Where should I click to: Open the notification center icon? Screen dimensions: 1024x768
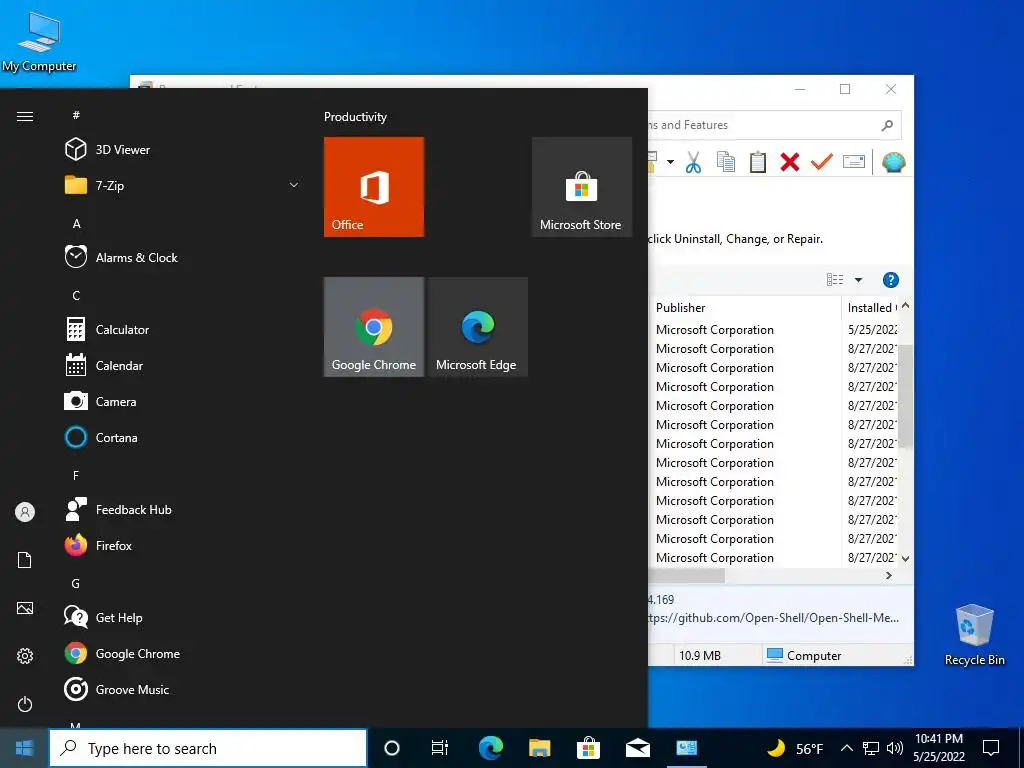coord(991,748)
